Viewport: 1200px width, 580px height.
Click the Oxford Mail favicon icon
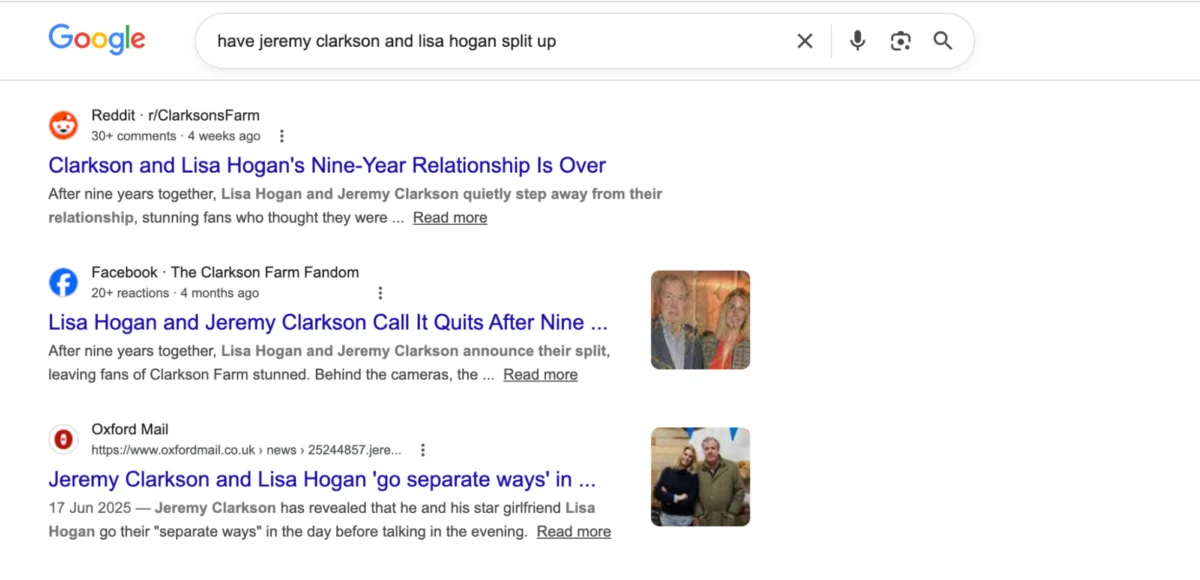pos(63,439)
